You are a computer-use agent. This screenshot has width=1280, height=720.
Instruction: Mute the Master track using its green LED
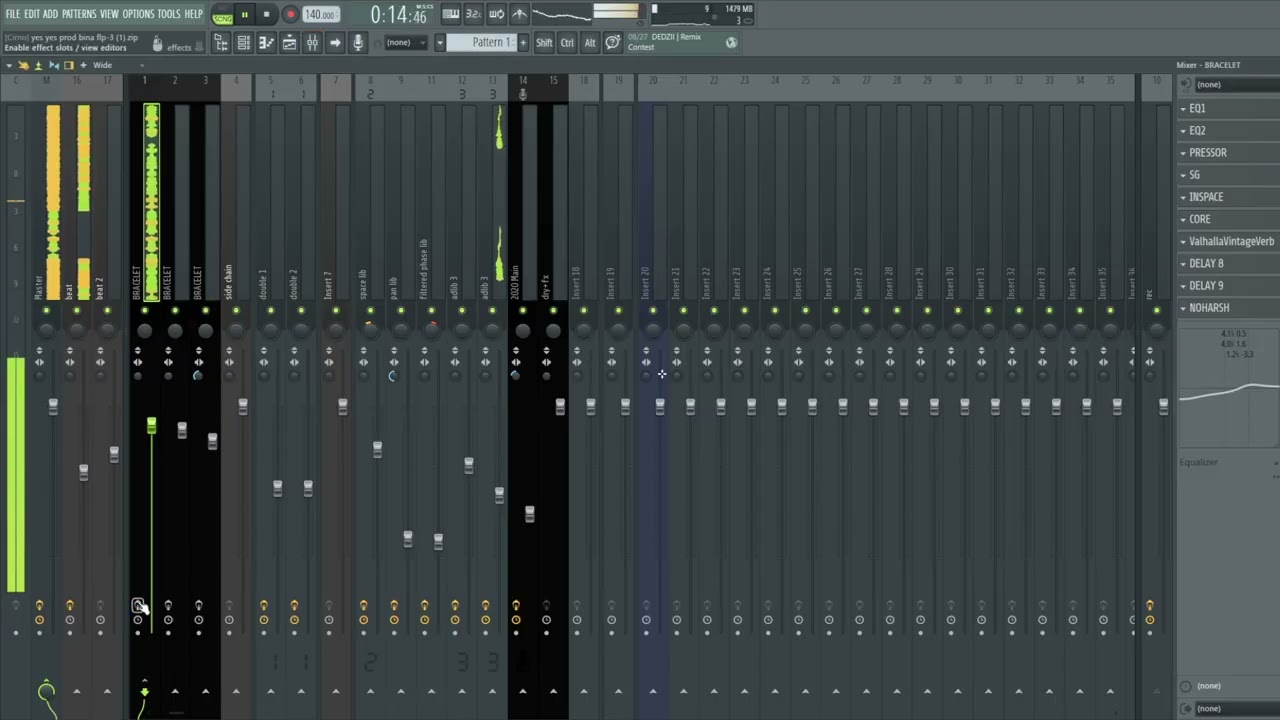(46, 311)
